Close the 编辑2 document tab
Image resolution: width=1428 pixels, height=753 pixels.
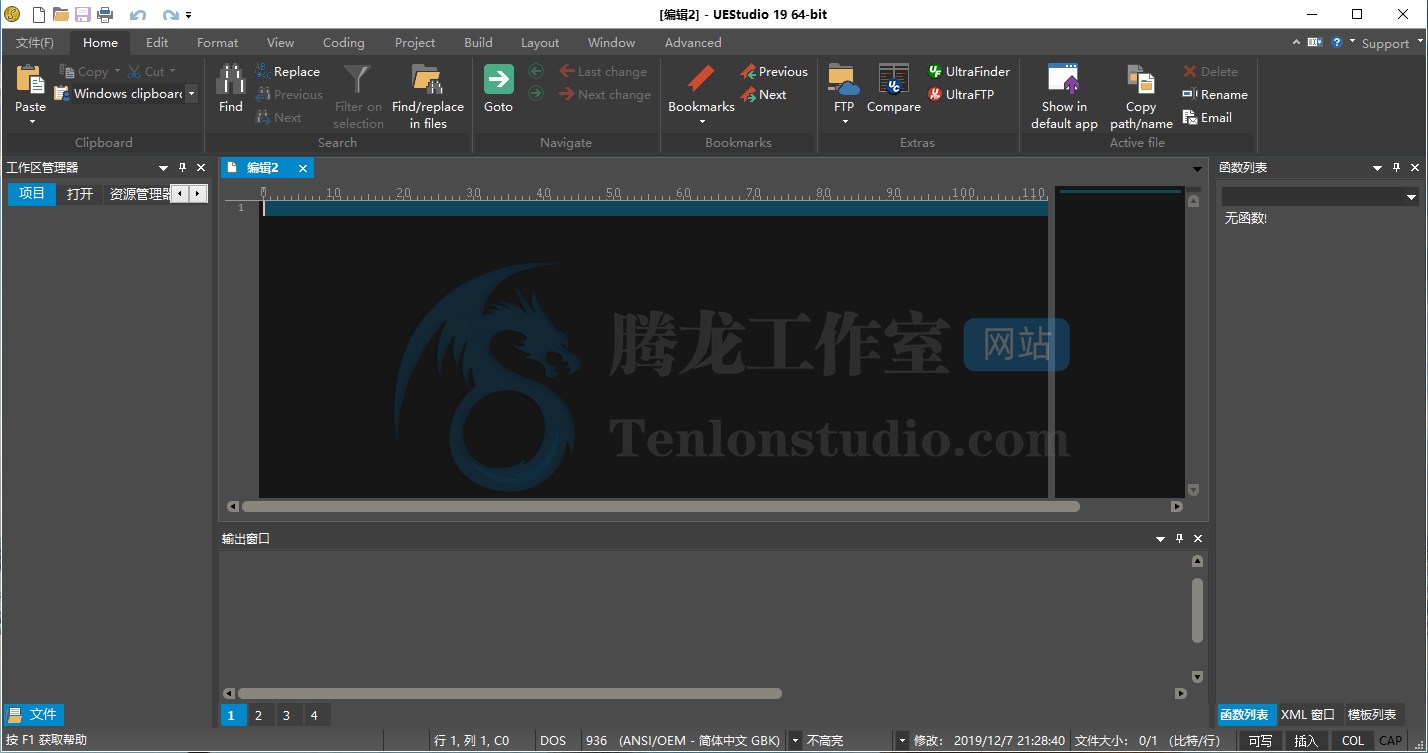point(303,169)
